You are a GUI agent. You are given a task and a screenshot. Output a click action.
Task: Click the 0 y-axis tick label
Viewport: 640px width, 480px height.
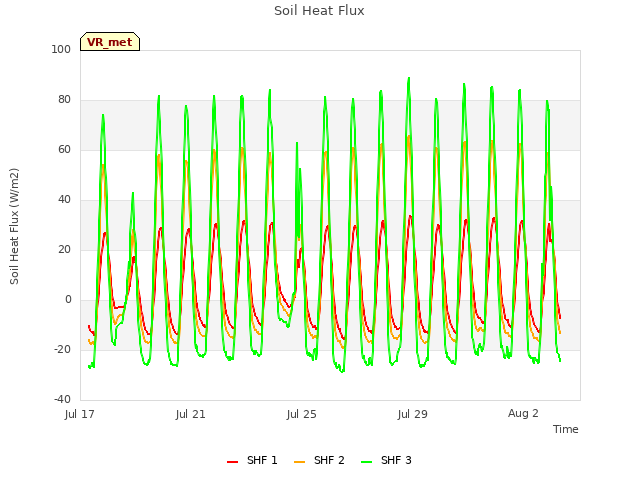[x=68, y=300]
